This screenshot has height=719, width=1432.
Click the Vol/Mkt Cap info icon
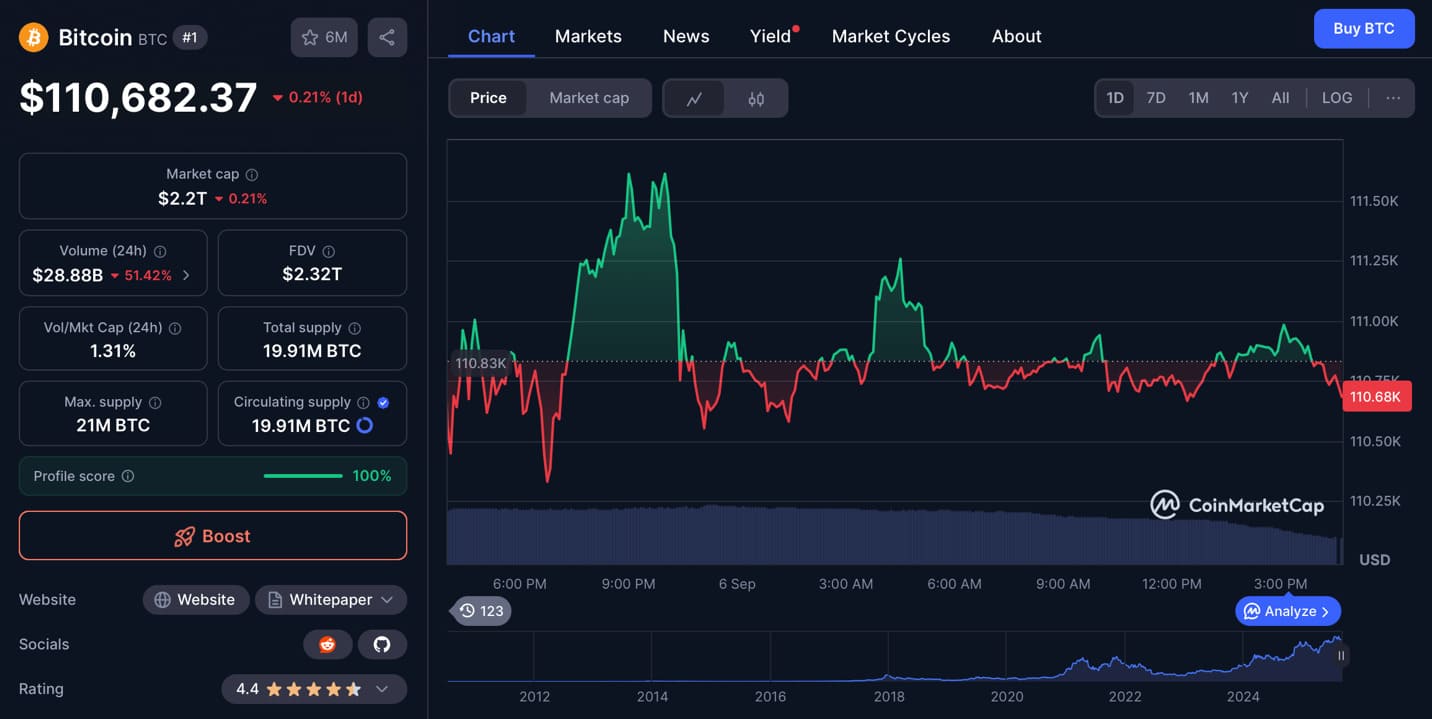(x=175, y=328)
